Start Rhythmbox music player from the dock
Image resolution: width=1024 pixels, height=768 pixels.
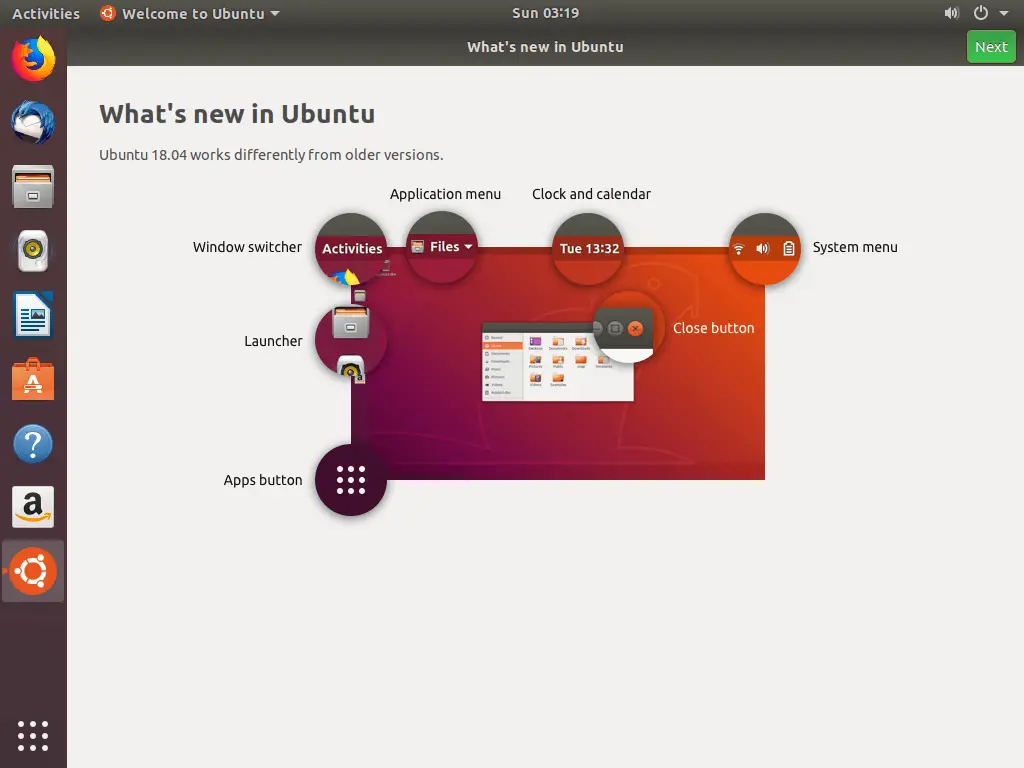pyautogui.click(x=33, y=250)
